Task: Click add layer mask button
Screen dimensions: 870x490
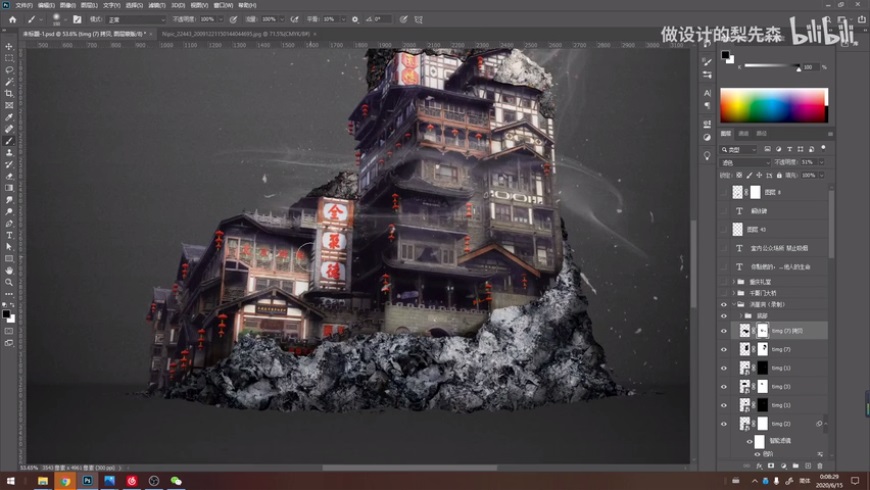Action: (771, 466)
